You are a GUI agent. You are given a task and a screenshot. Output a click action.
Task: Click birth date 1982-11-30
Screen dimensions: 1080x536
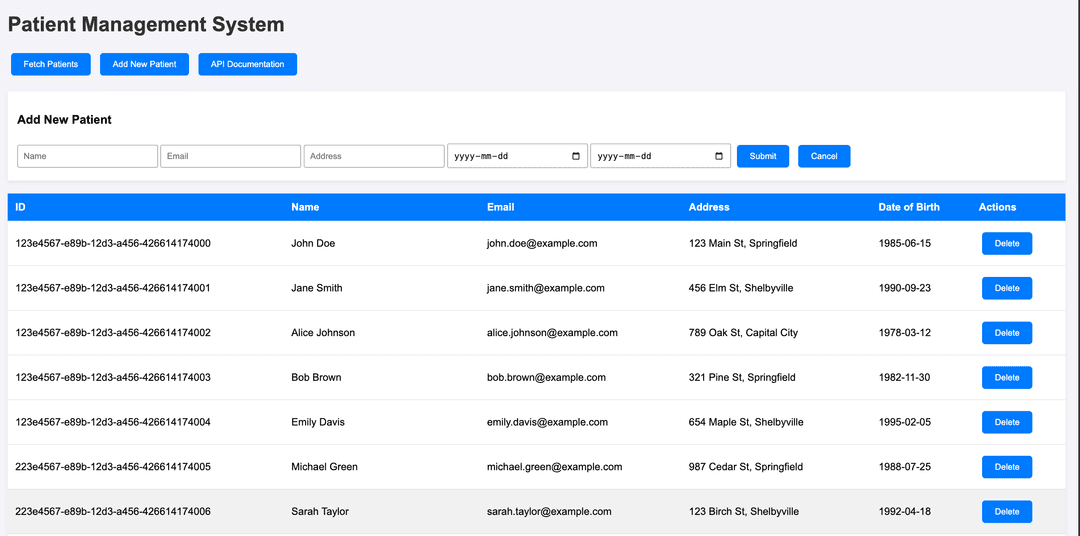point(904,378)
